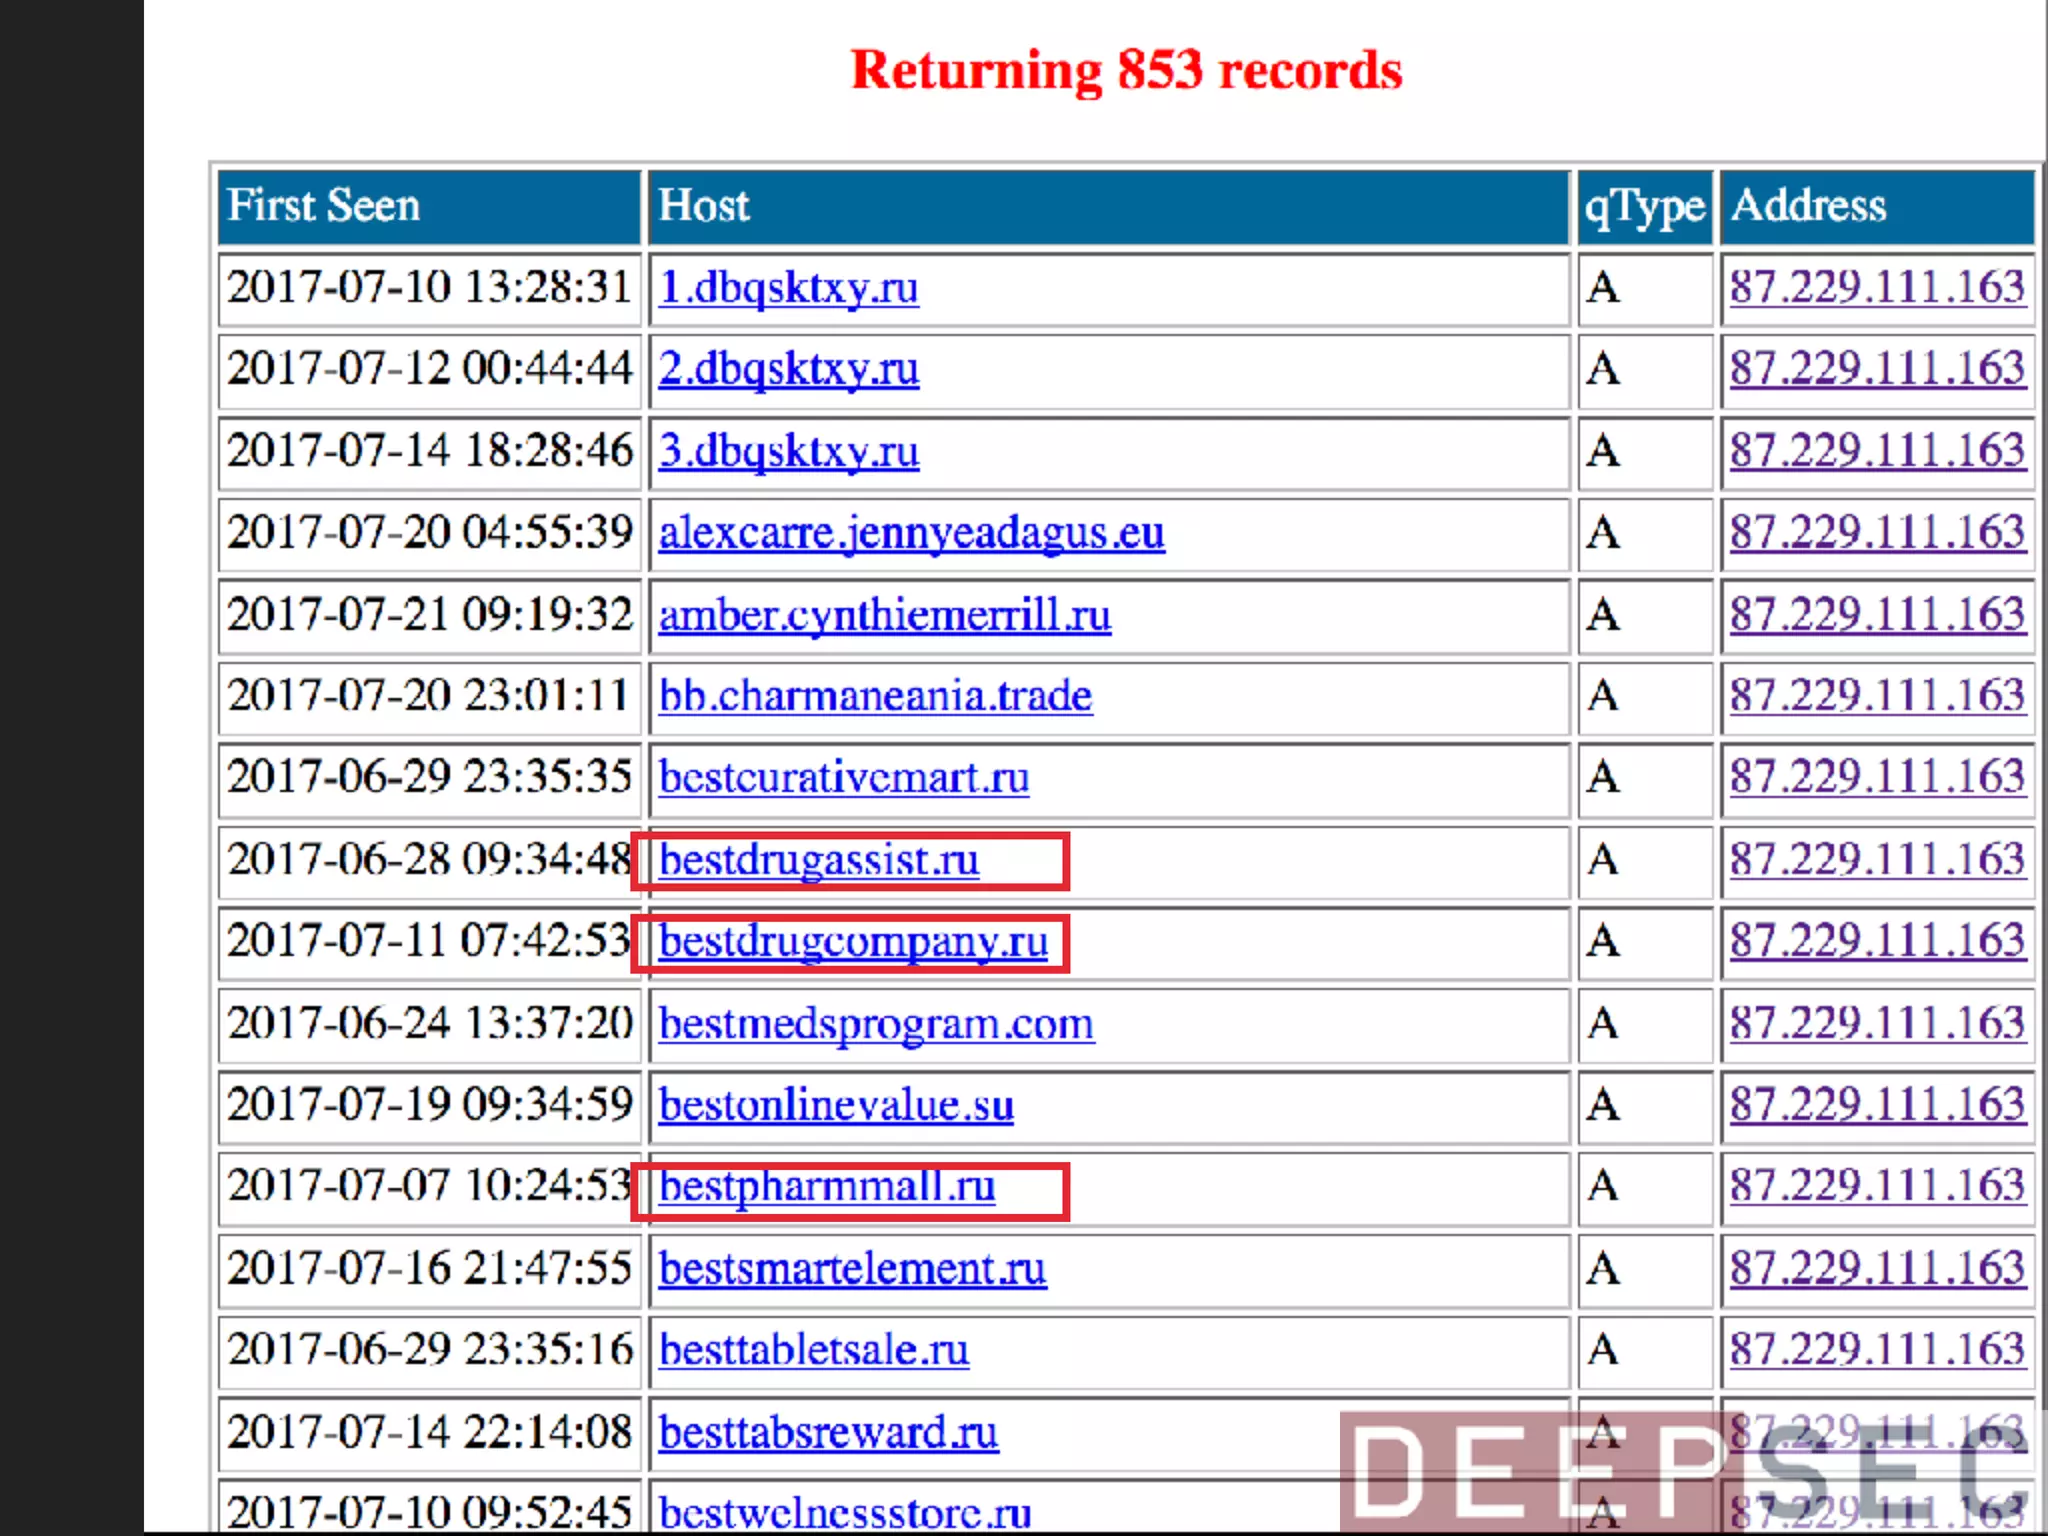This screenshot has width=2048, height=1536.
Task: Open besttabletsale.ru host link
Action: 814,1351
